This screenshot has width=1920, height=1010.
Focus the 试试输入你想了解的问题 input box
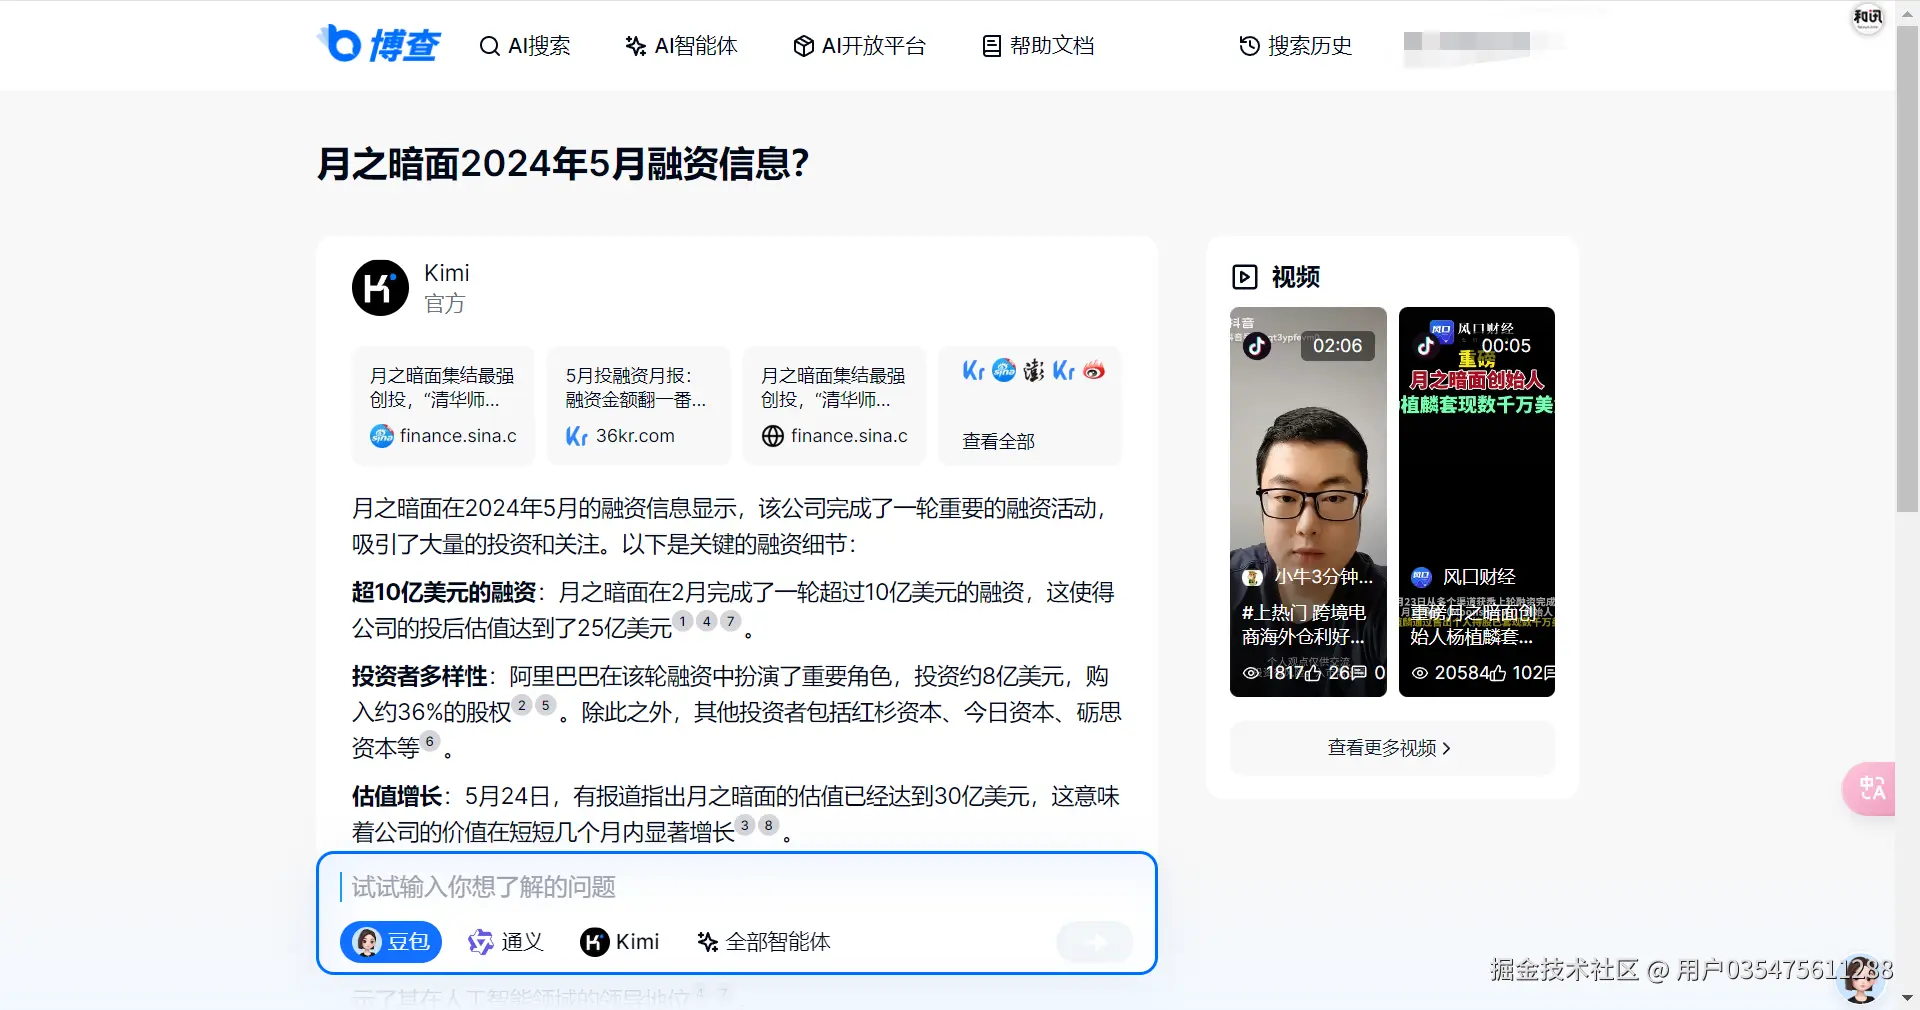pos(736,887)
